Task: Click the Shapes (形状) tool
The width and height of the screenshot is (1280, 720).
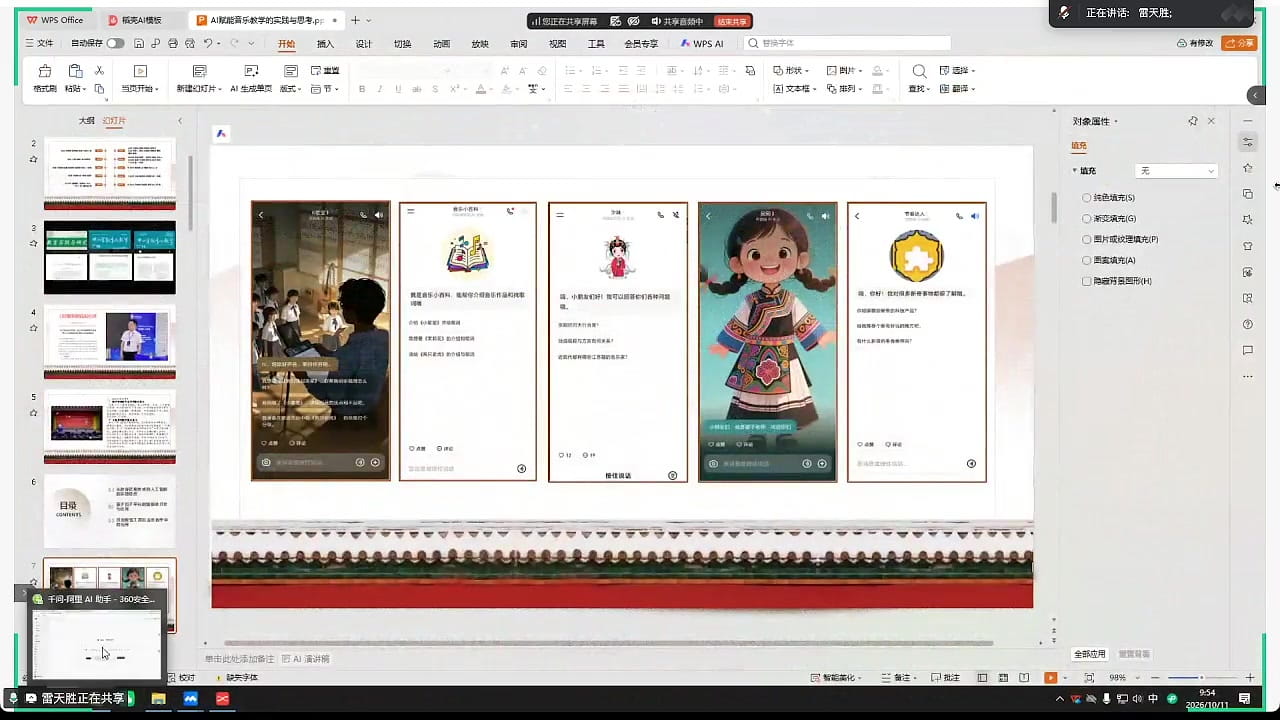Action: coord(791,71)
